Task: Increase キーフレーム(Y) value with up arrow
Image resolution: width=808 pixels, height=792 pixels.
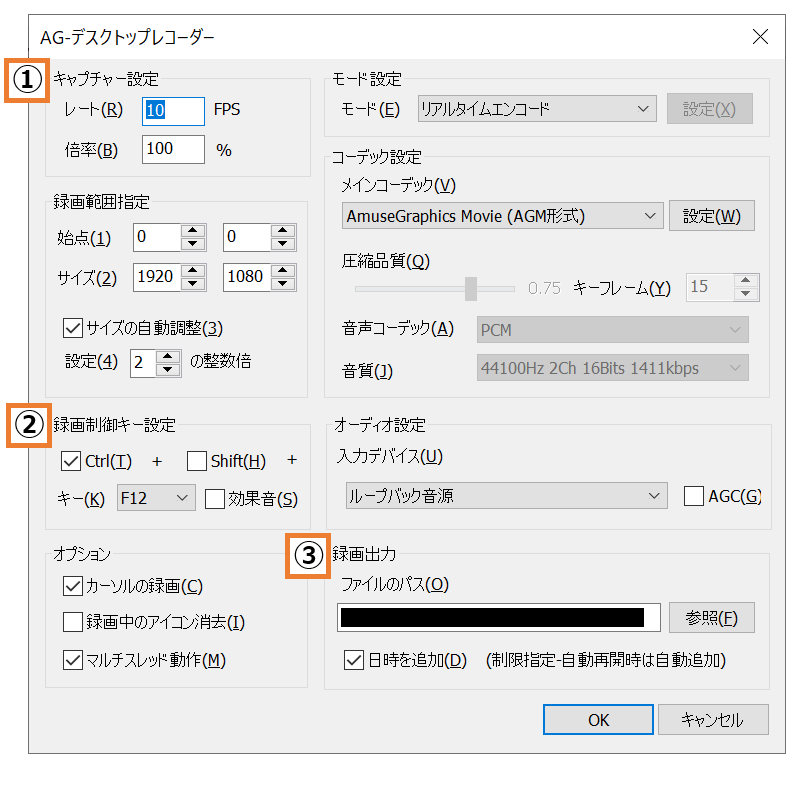Action: [745, 280]
